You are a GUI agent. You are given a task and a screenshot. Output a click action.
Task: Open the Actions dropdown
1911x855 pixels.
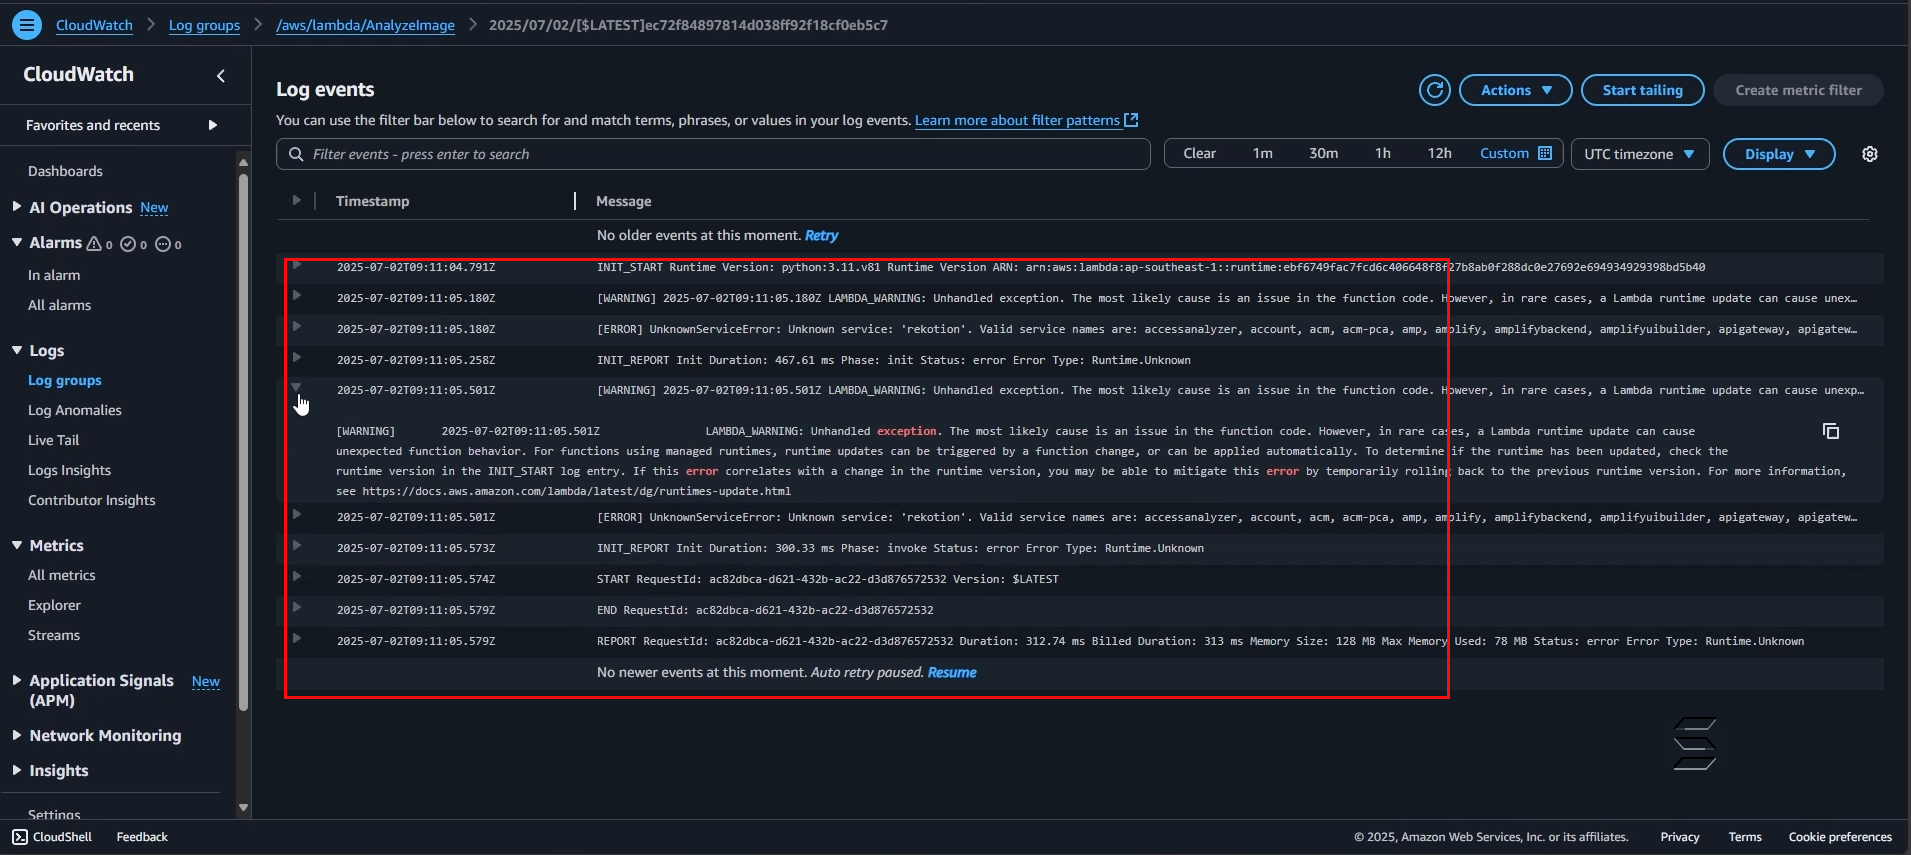point(1516,90)
